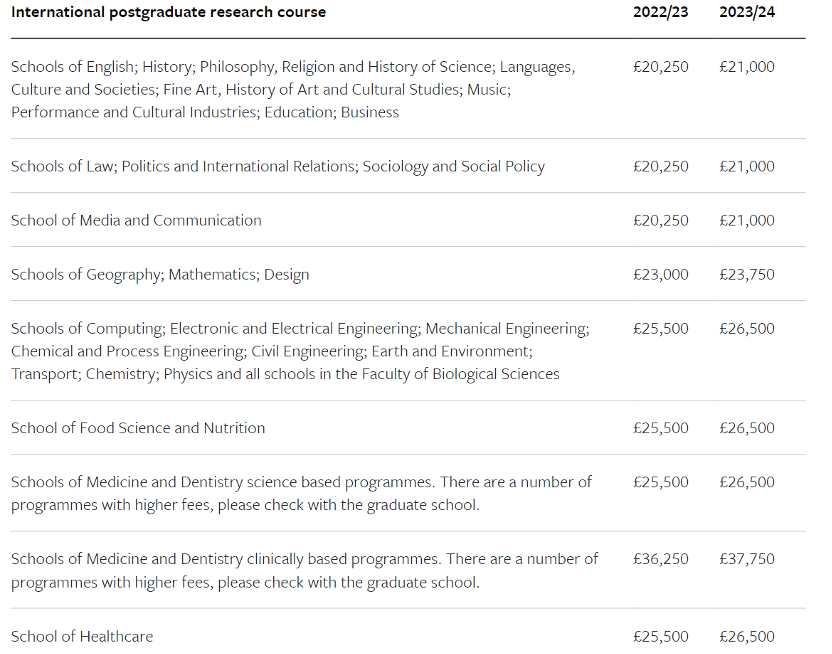Screen dimensions: 832x654
Task: Click the School of Healthcare row label
Action: (82, 636)
